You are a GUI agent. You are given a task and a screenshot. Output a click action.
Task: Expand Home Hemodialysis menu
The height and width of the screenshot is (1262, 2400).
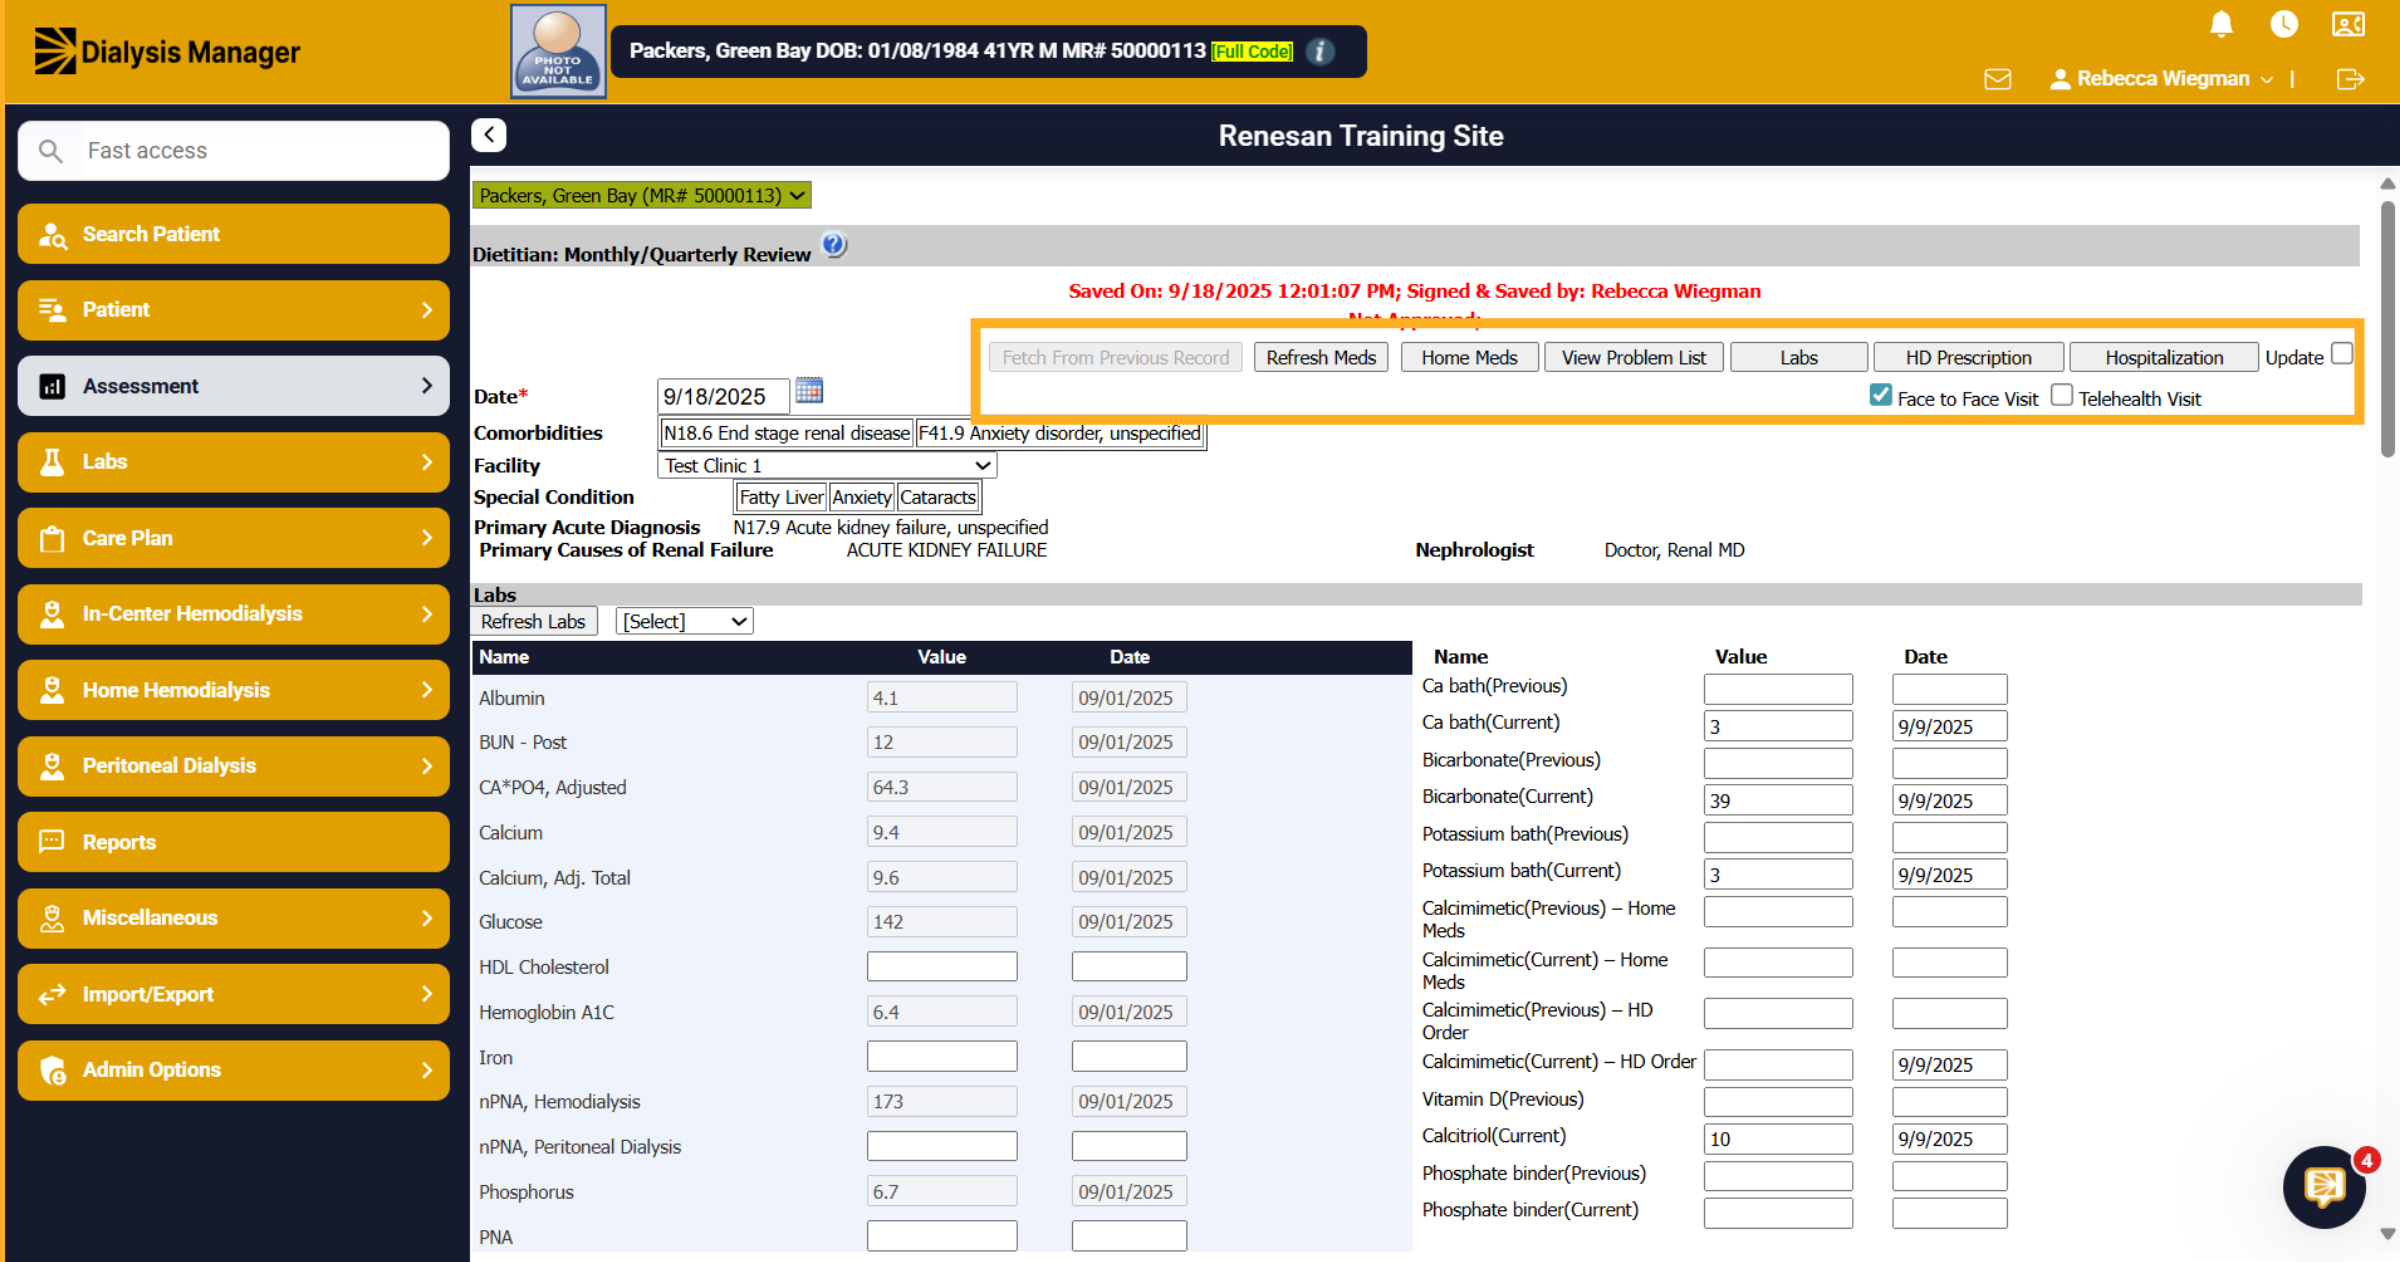point(233,690)
